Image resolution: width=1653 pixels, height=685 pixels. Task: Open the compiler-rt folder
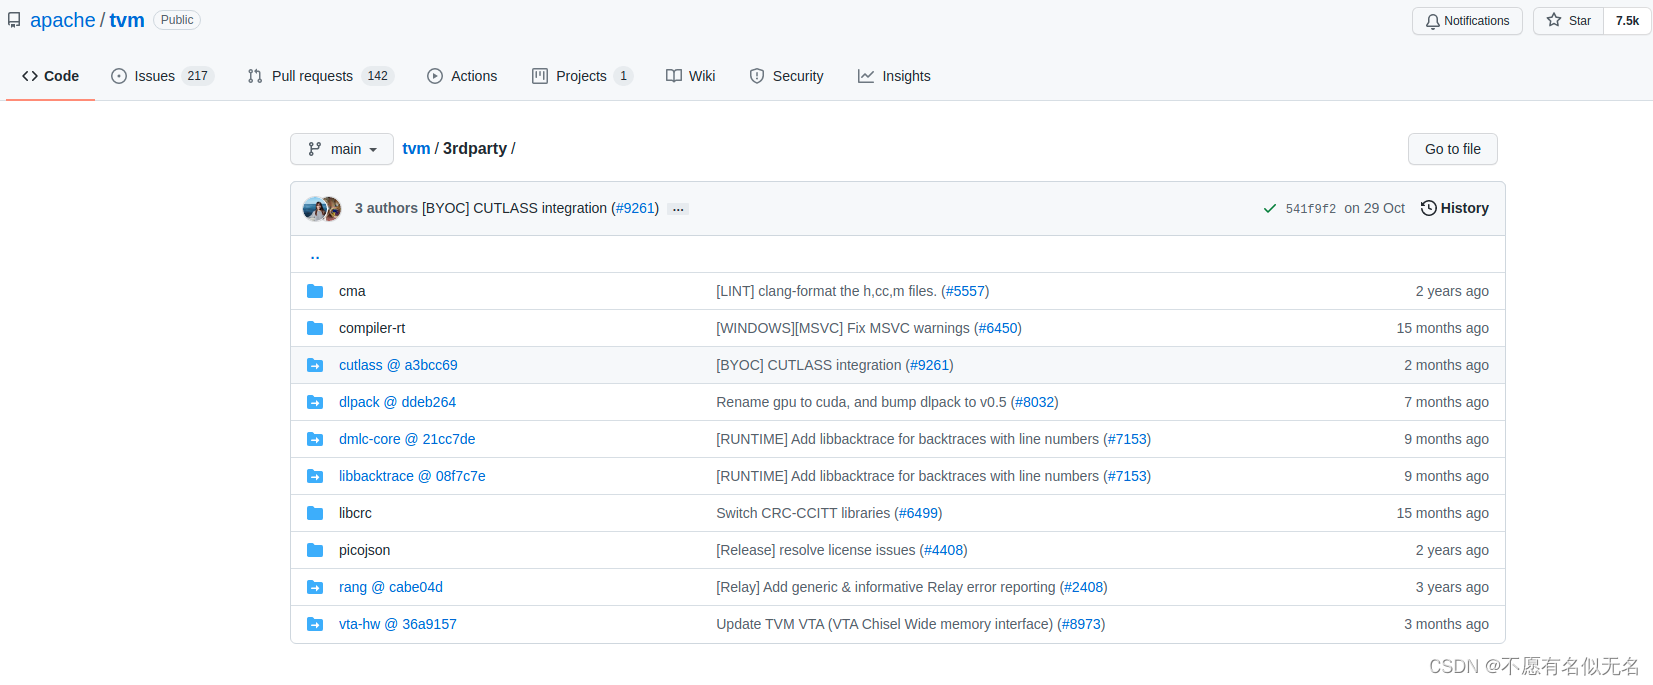pos(372,328)
